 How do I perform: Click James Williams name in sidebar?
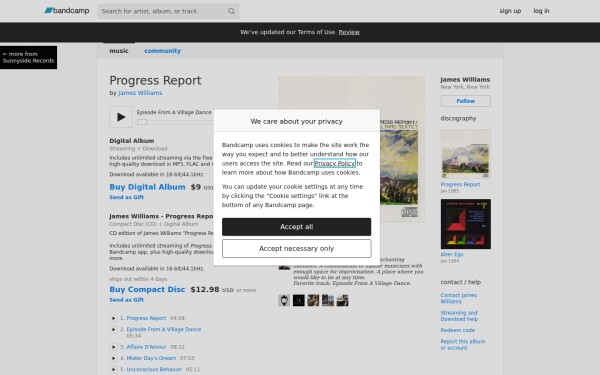click(465, 80)
